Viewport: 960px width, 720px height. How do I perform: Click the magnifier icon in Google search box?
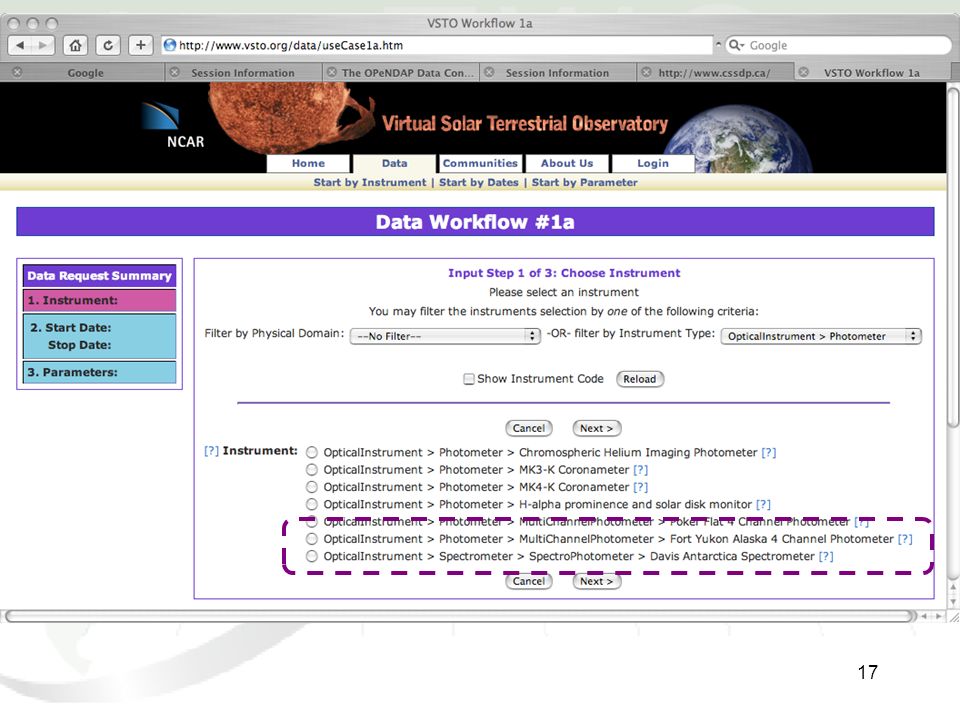click(735, 45)
